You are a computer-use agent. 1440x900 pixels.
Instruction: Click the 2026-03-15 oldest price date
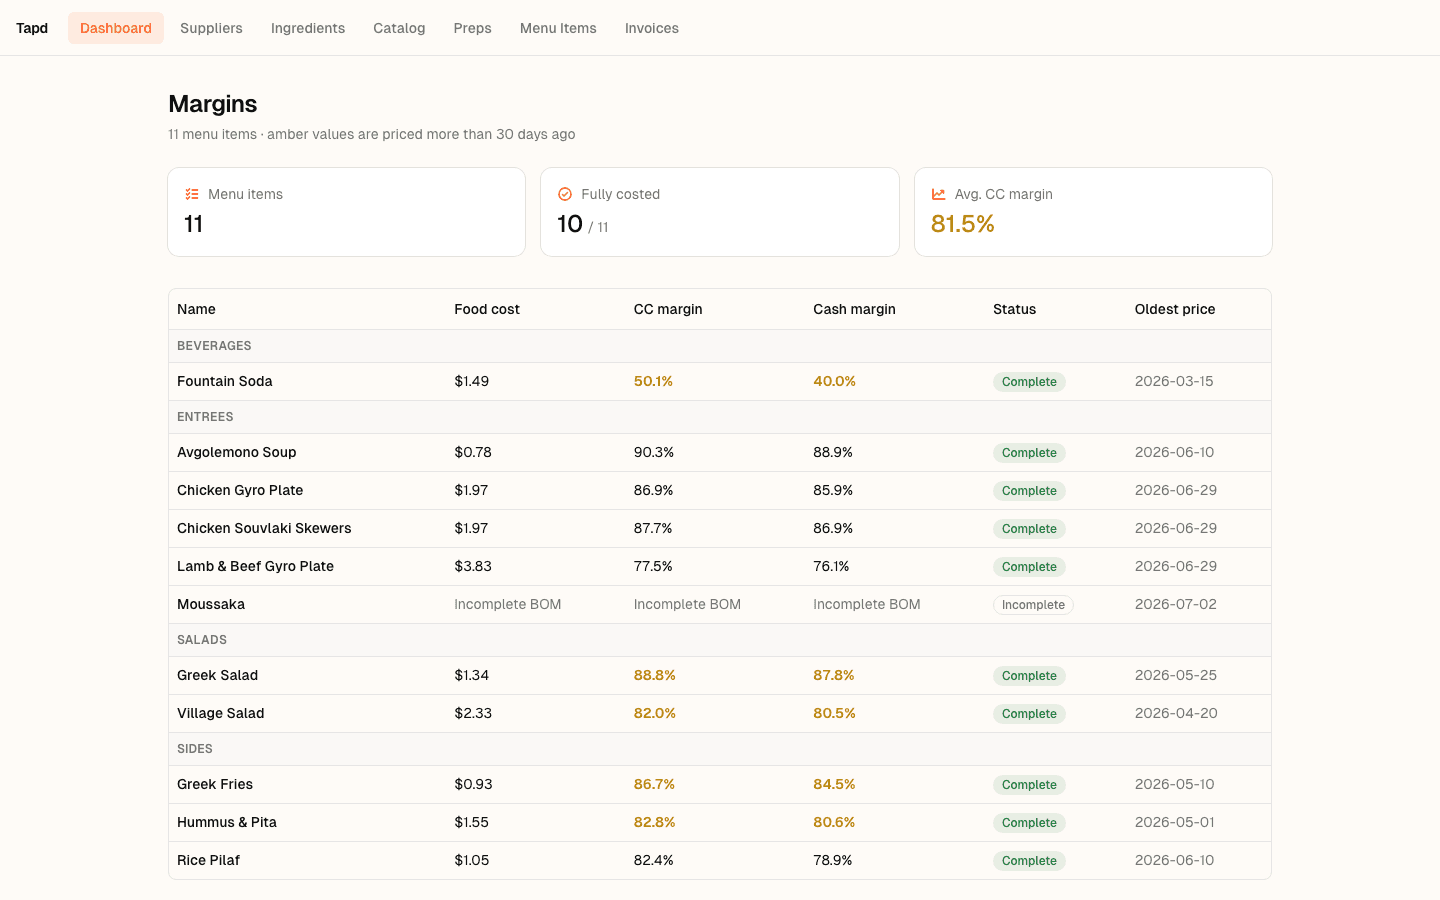tap(1174, 381)
